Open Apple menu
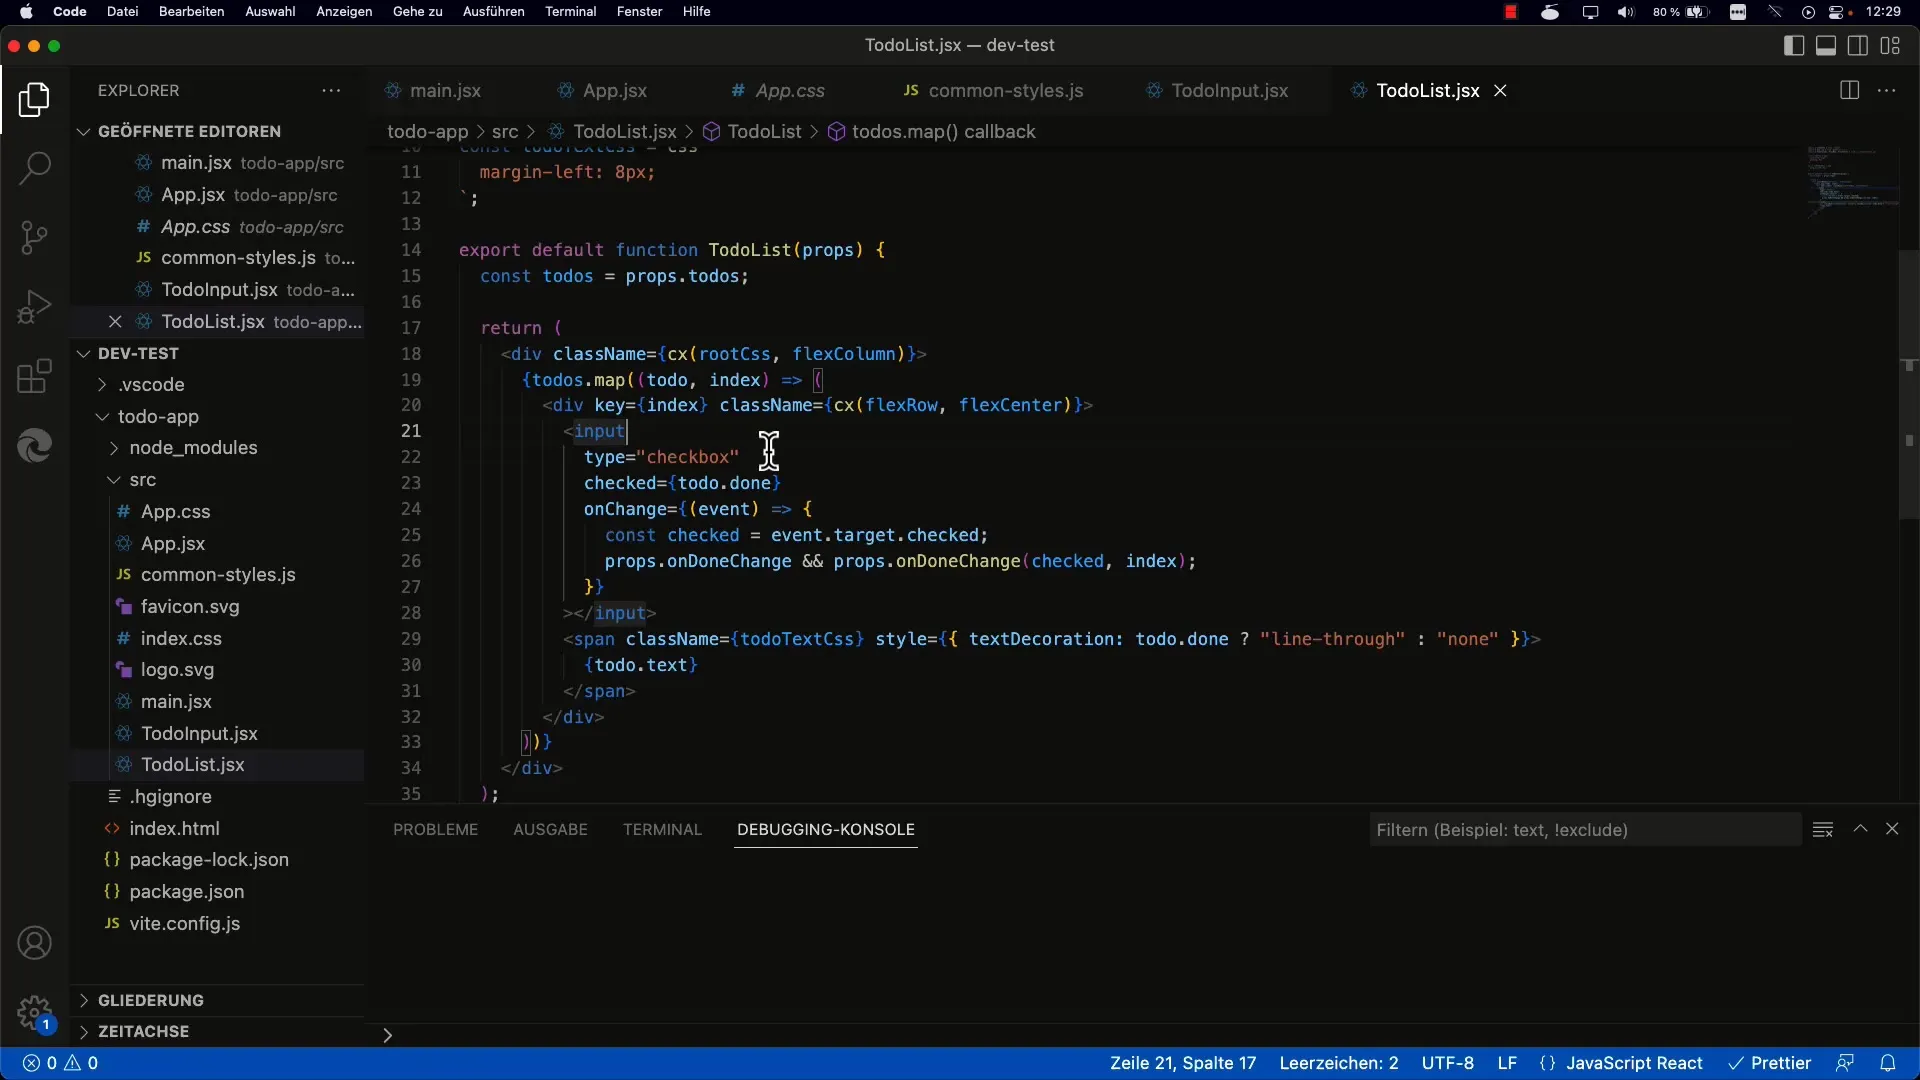Viewport: 1920px width, 1080px height. pyautogui.click(x=27, y=12)
